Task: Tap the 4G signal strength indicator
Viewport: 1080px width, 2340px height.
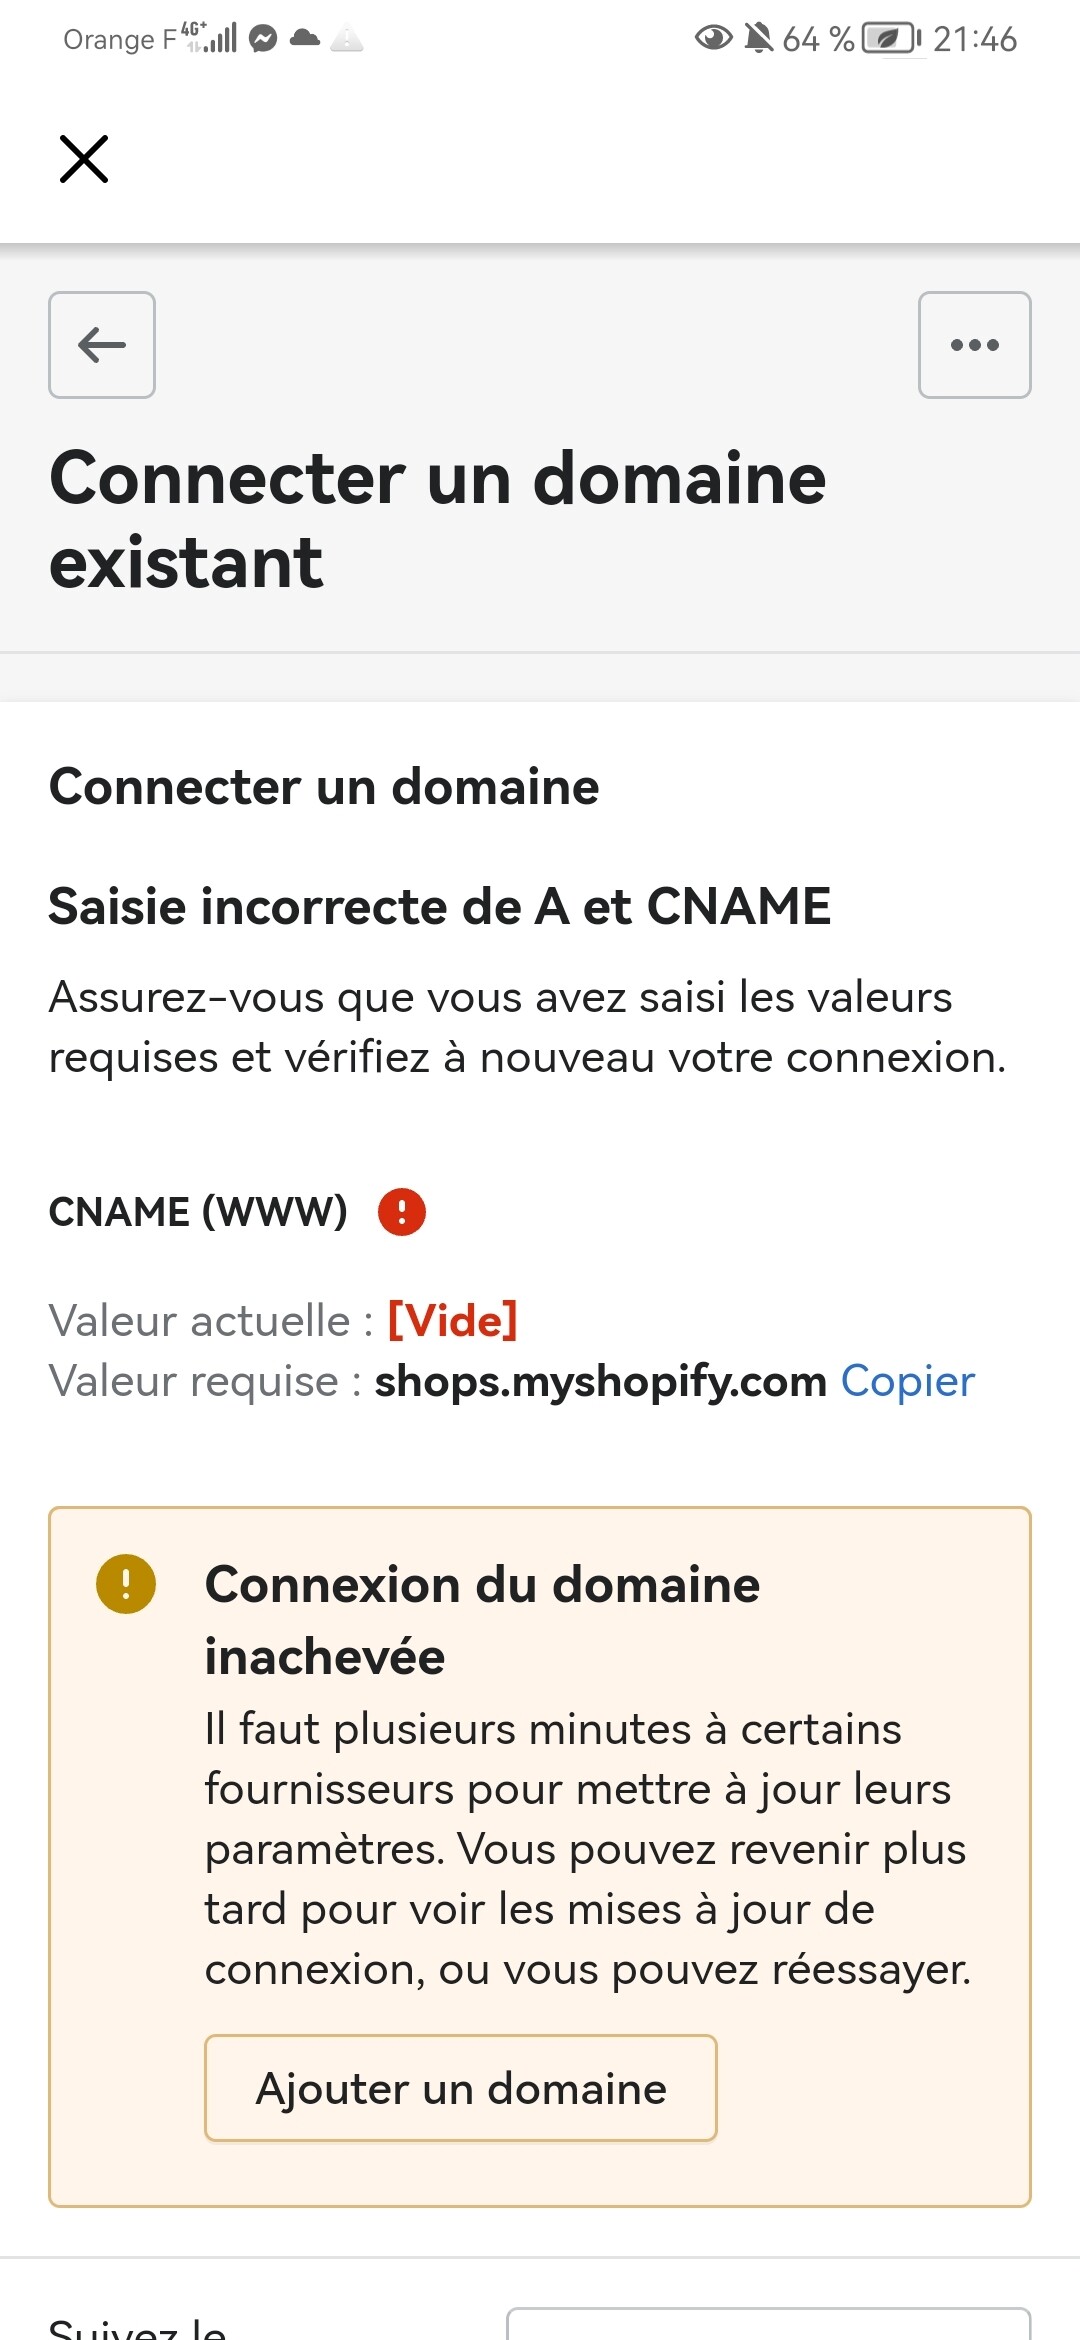Action: tap(210, 38)
